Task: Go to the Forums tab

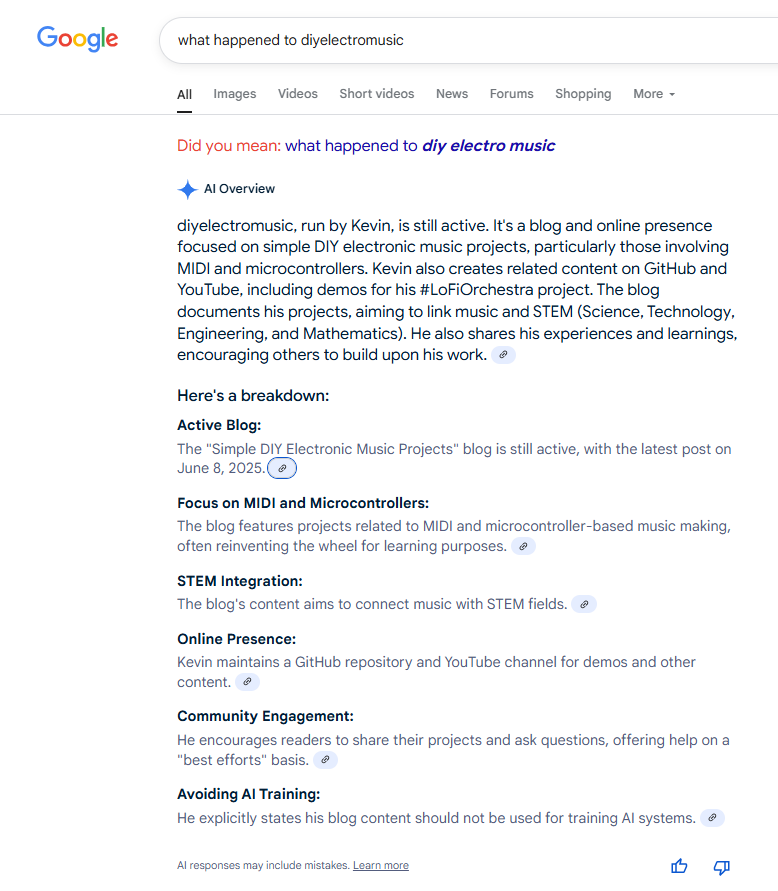Action: 512,94
